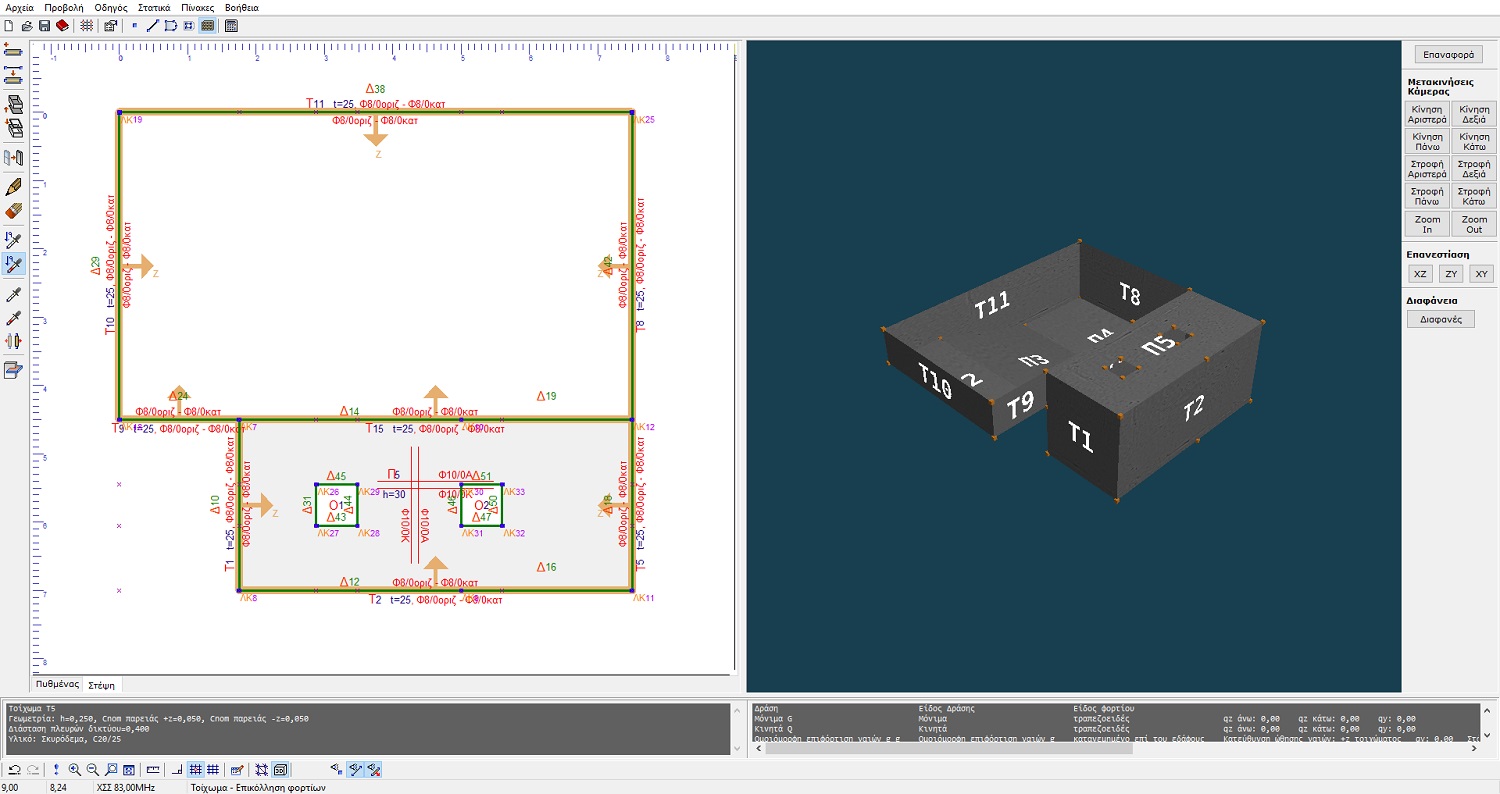Set the ZY view
The height and width of the screenshot is (794, 1500).
(x=1451, y=273)
